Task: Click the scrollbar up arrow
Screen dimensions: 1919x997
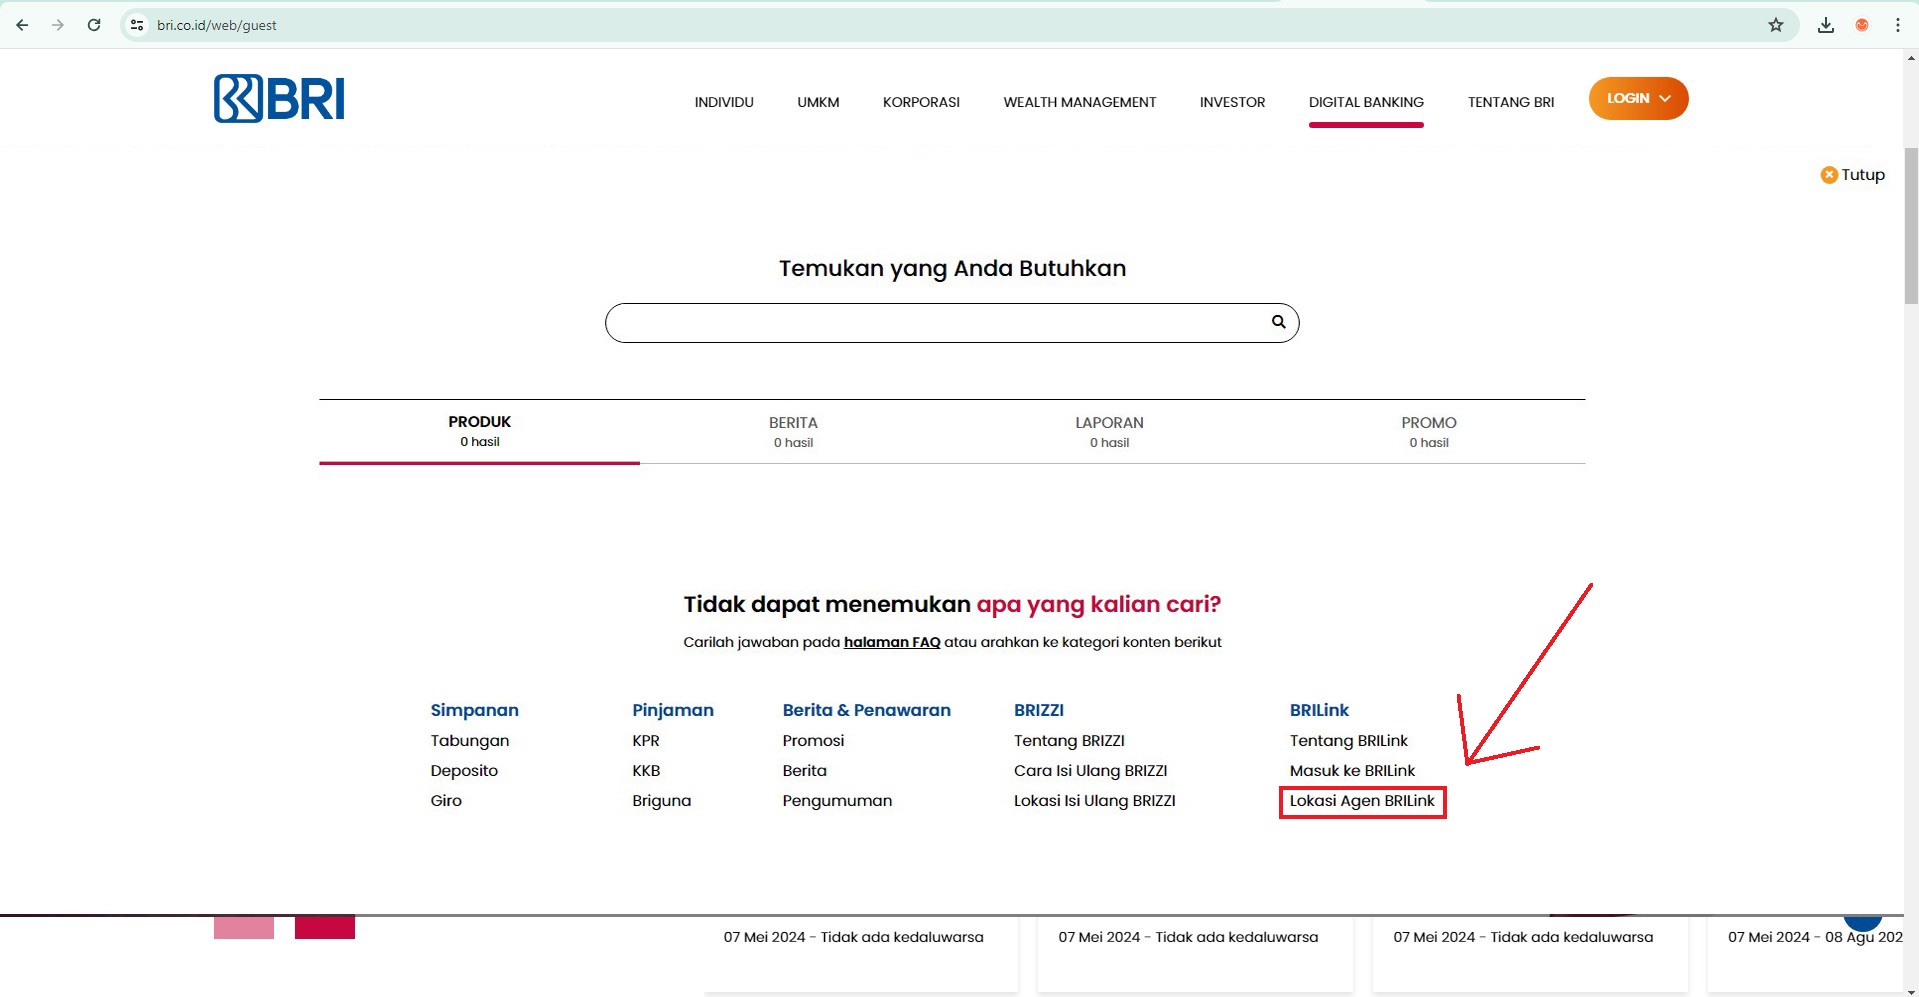Action: click(x=1911, y=57)
